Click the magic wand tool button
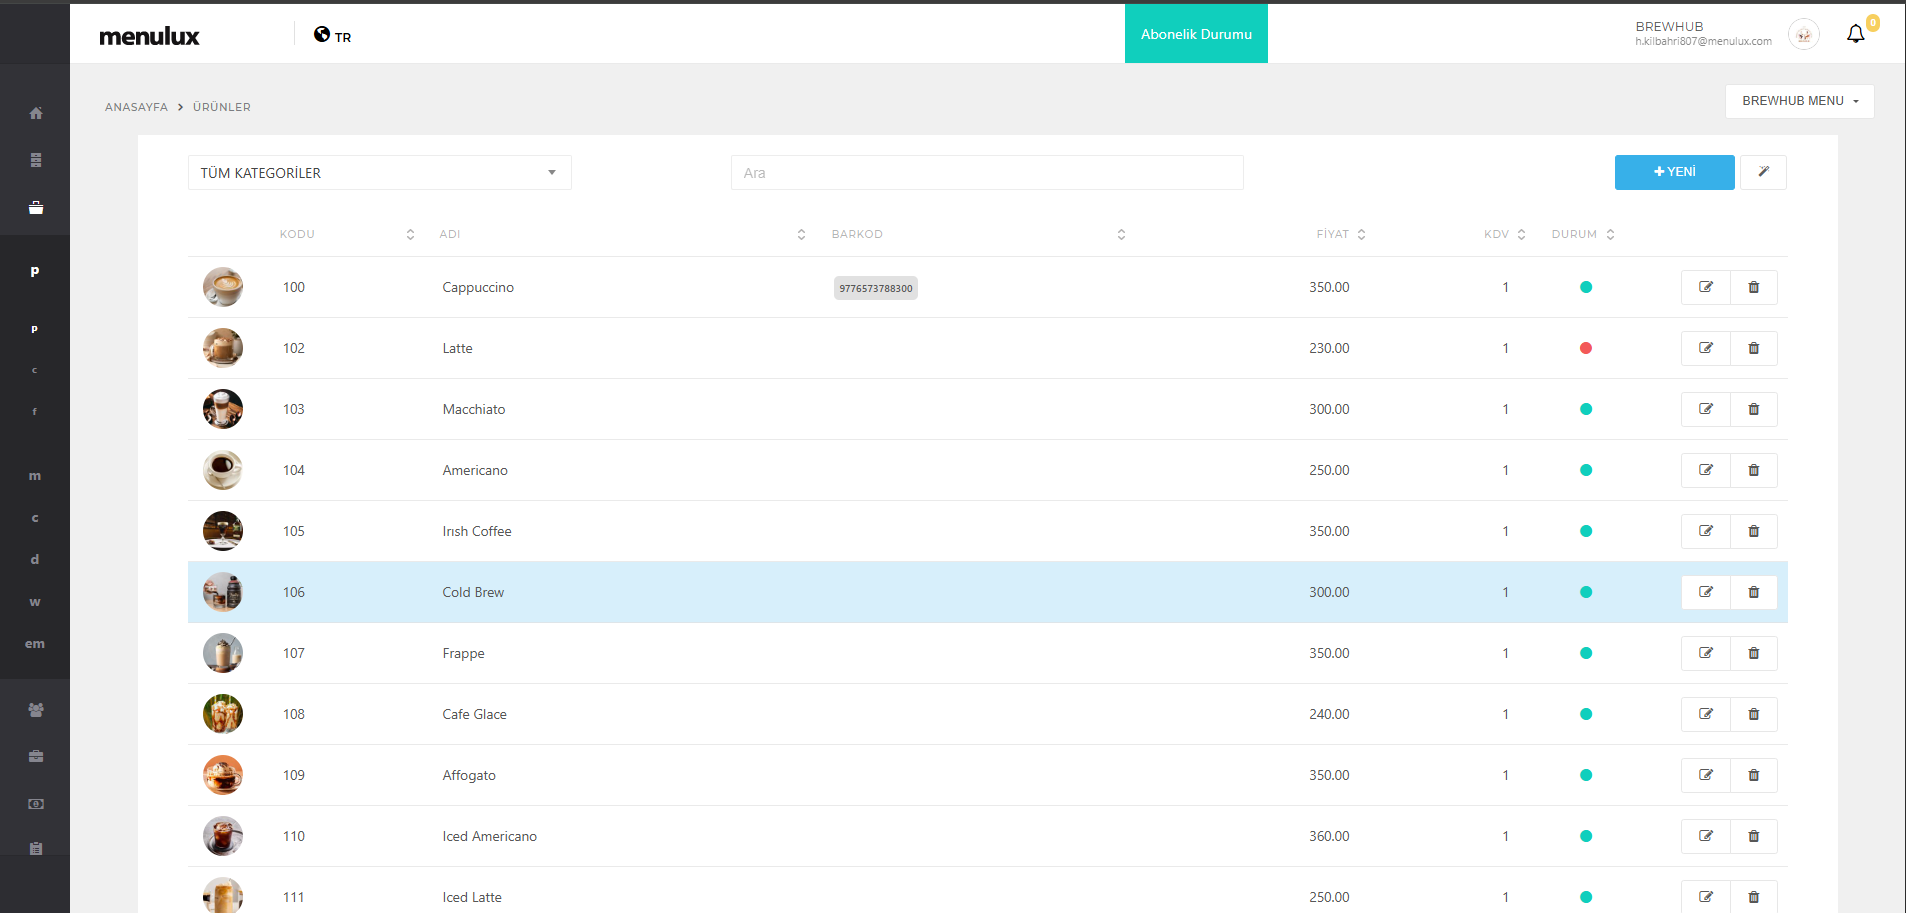 coord(1763,172)
